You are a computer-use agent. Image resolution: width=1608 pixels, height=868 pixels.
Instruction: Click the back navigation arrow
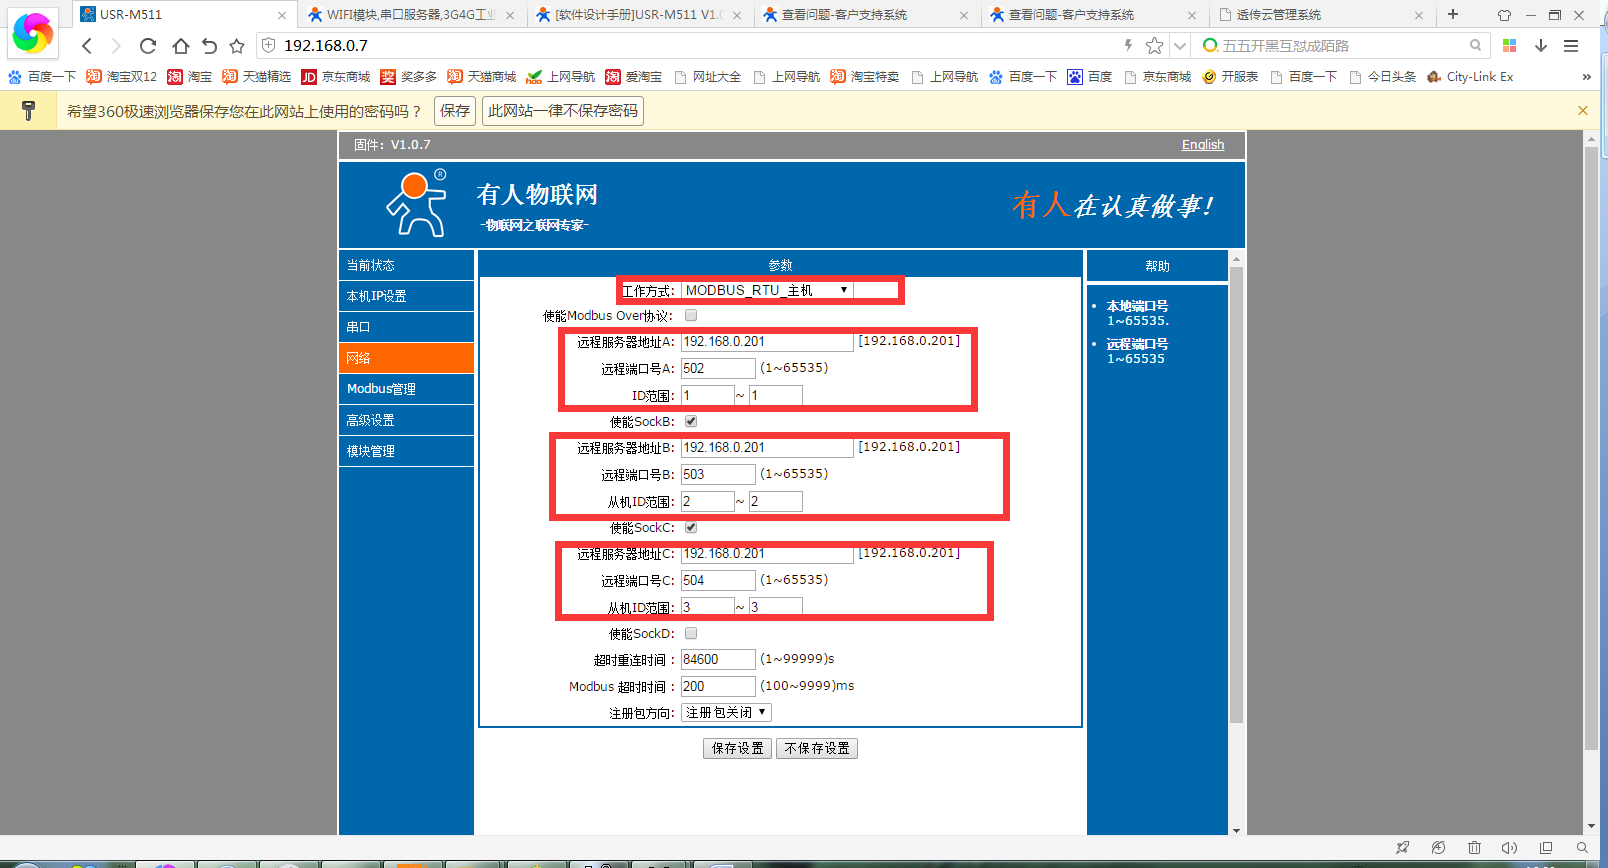pos(87,46)
